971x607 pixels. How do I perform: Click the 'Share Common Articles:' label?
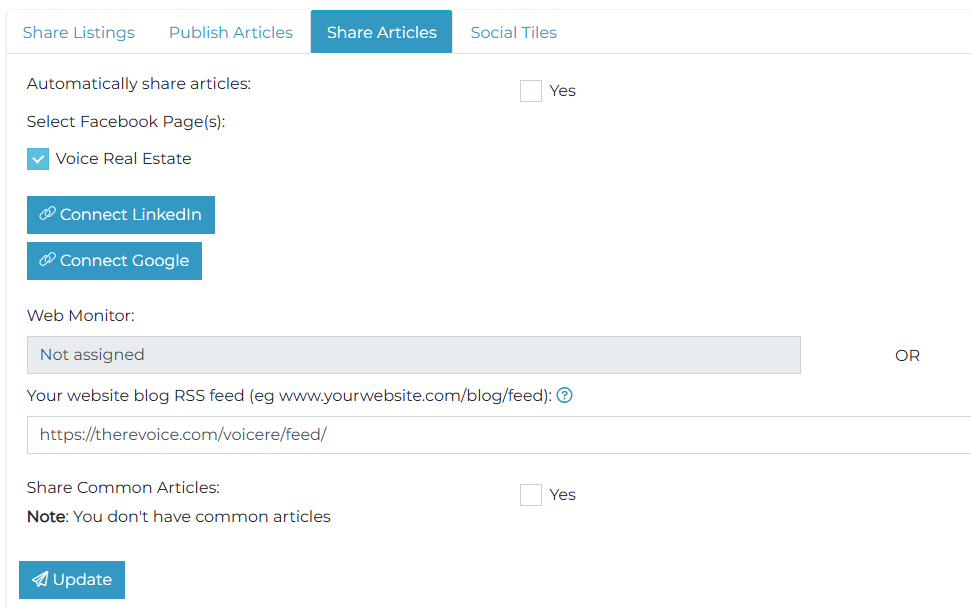click(123, 487)
